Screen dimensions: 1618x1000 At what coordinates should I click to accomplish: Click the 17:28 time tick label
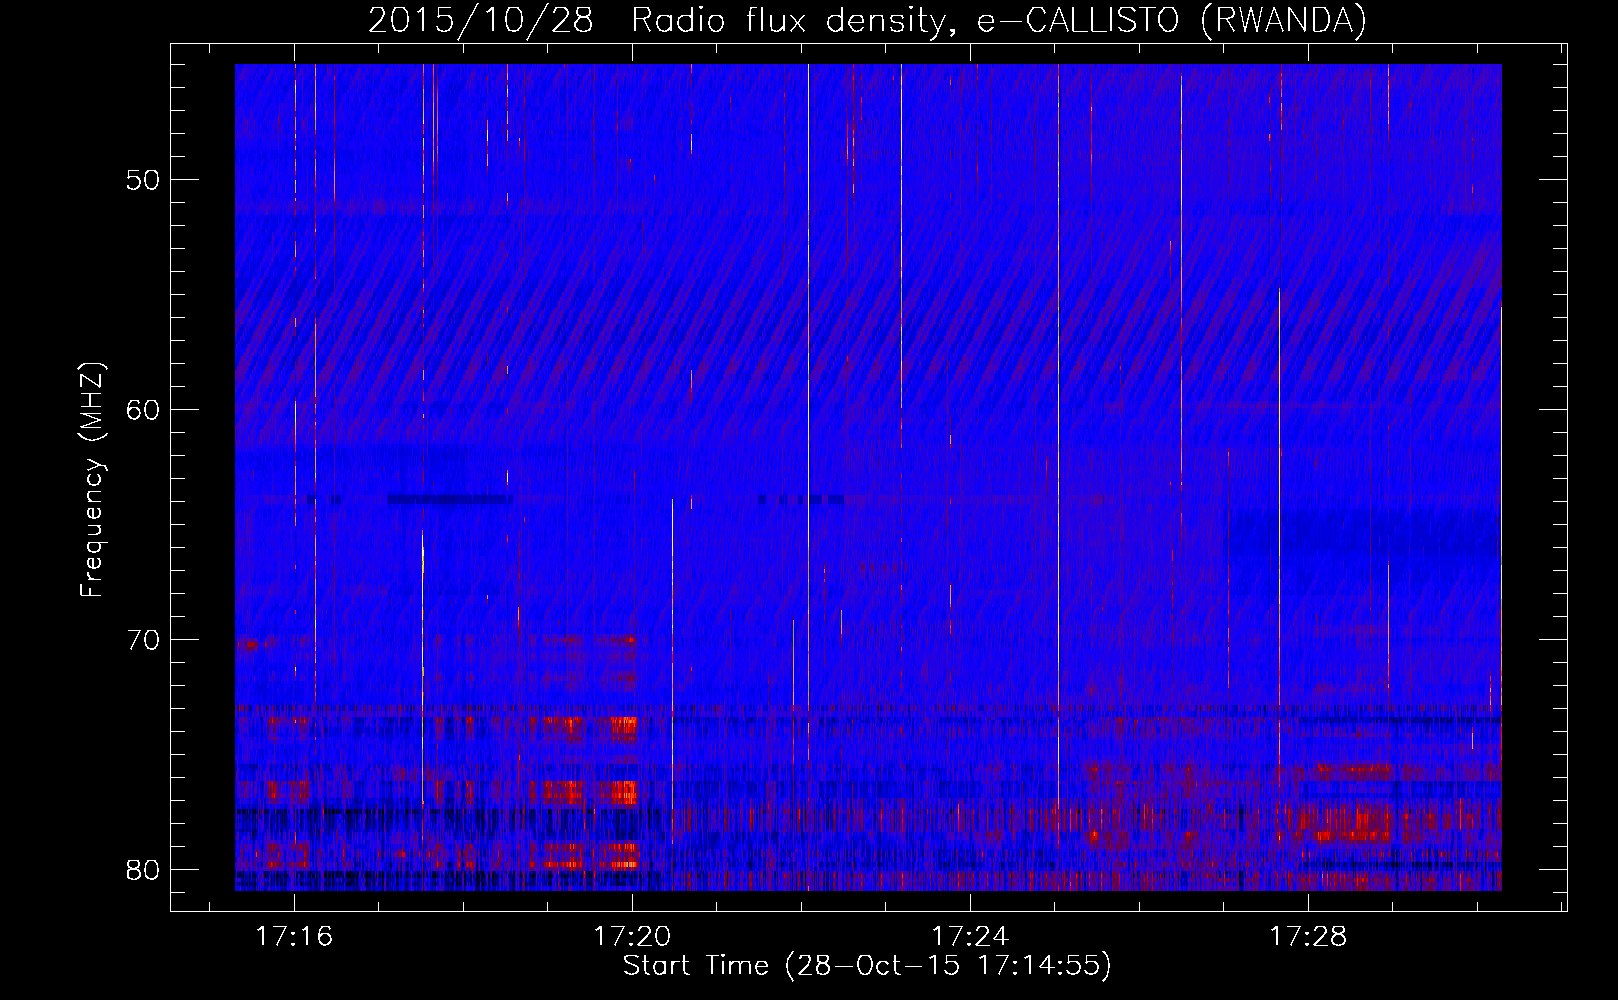point(1309,937)
